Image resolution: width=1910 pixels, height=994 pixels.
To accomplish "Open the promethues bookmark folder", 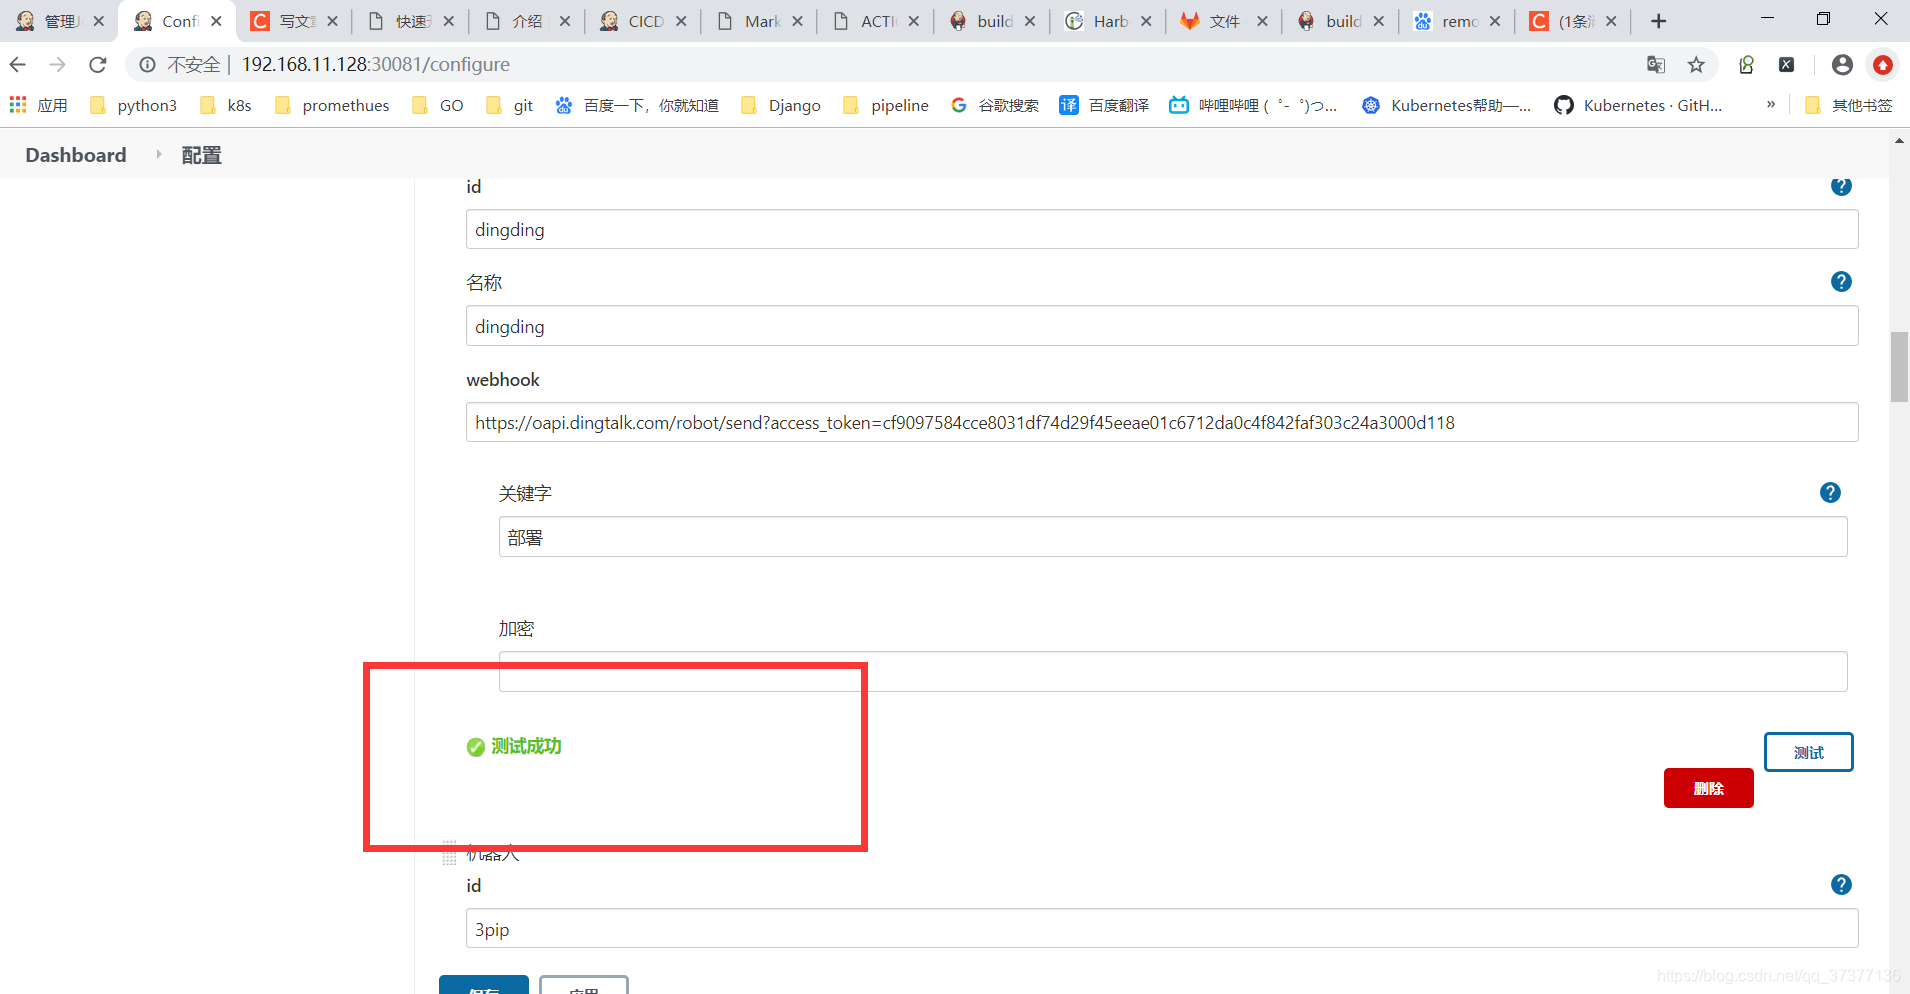I will tap(331, 105).
